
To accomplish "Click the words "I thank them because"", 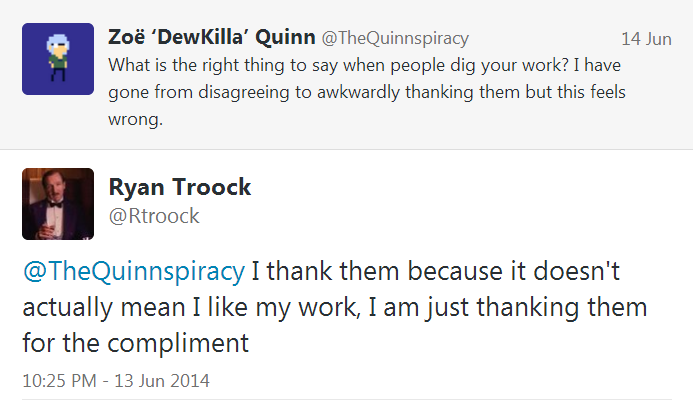I will [x=377, y=271].
